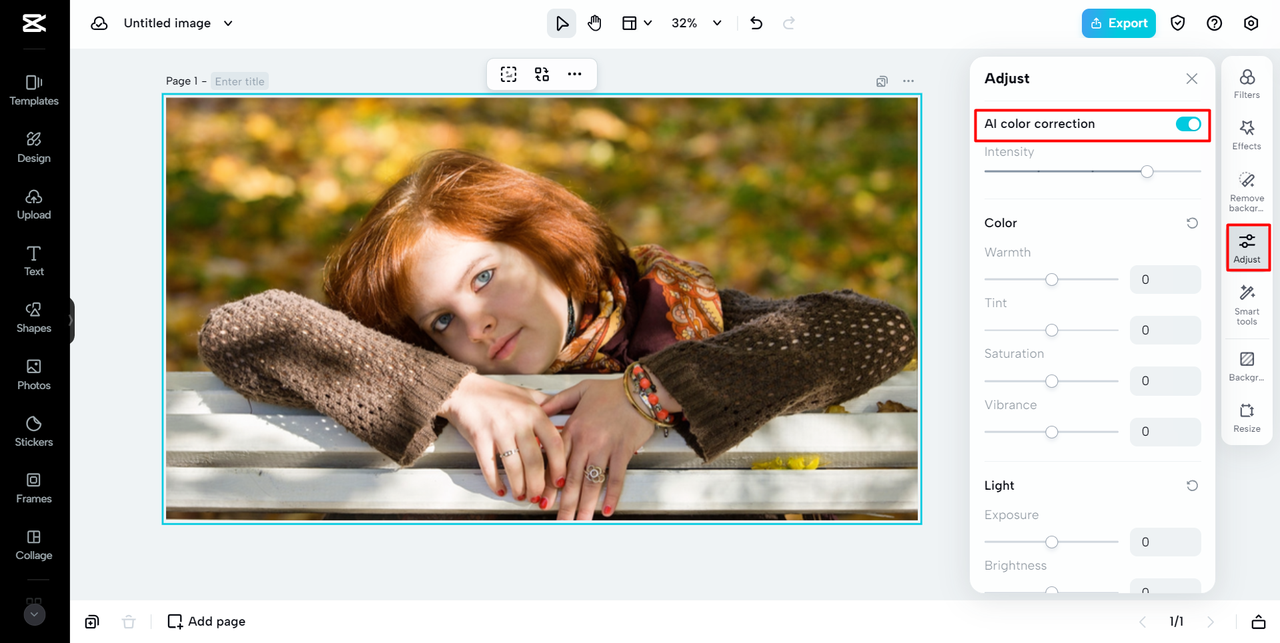The image size is (1280, 643).
Task: Open the Adjust tool
Action: point(1247,248)
